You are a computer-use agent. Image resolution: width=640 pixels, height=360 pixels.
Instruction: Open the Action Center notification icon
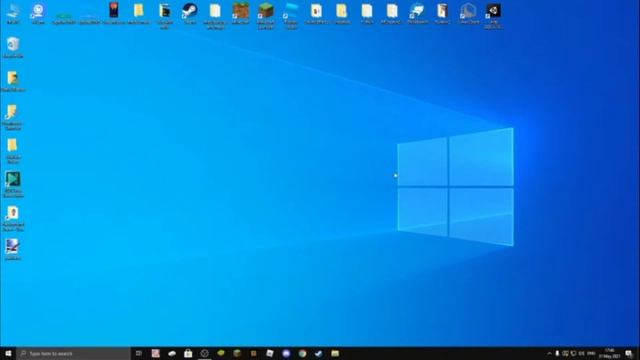pyautogui.click(x=629, y=353)
